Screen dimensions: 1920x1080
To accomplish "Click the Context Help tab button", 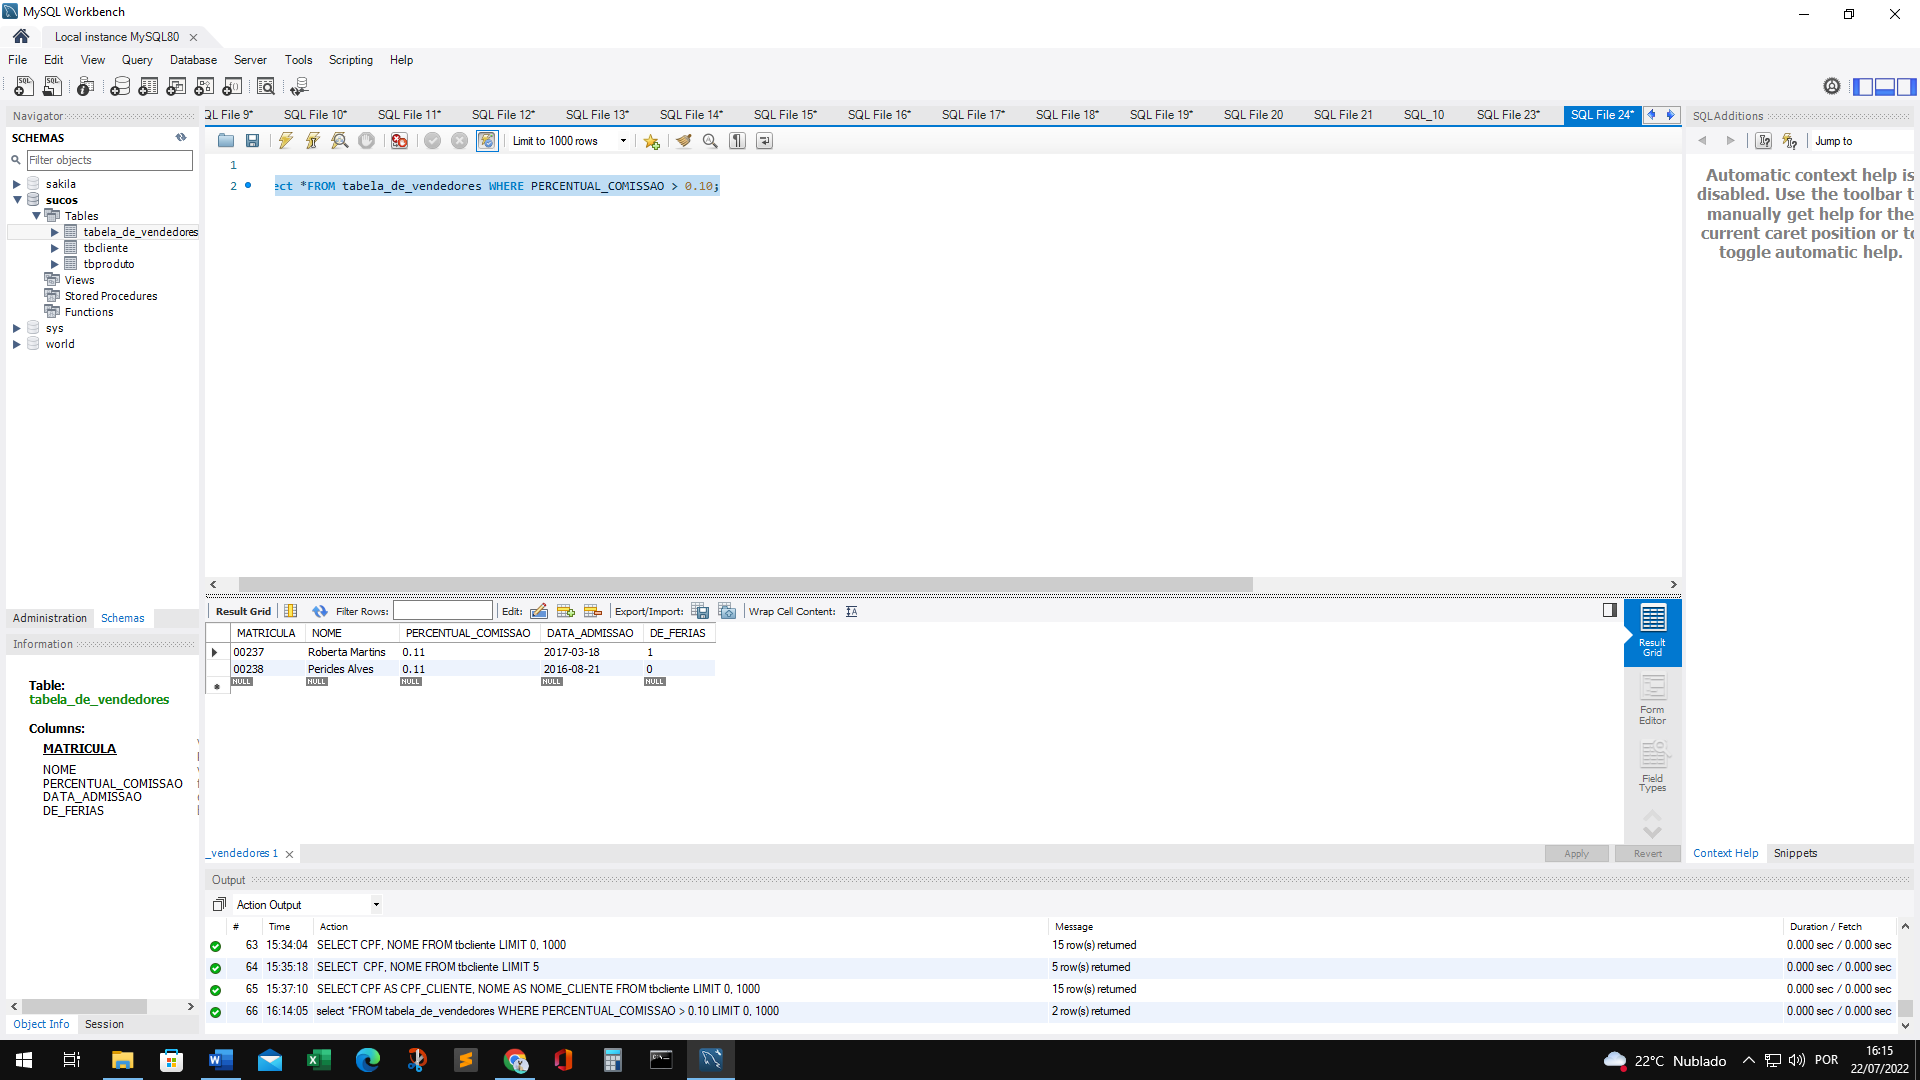I will point(1724,853).
